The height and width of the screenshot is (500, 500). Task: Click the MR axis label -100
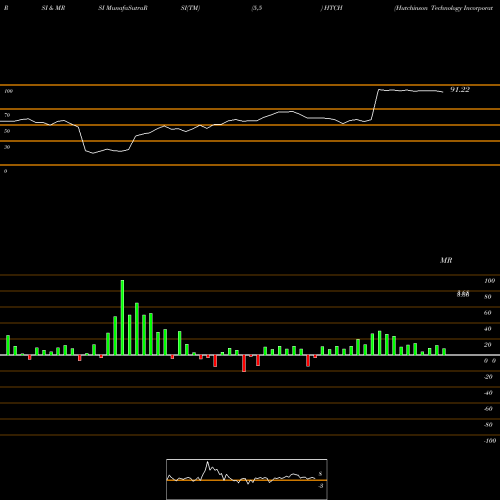[x=490, y=441]
